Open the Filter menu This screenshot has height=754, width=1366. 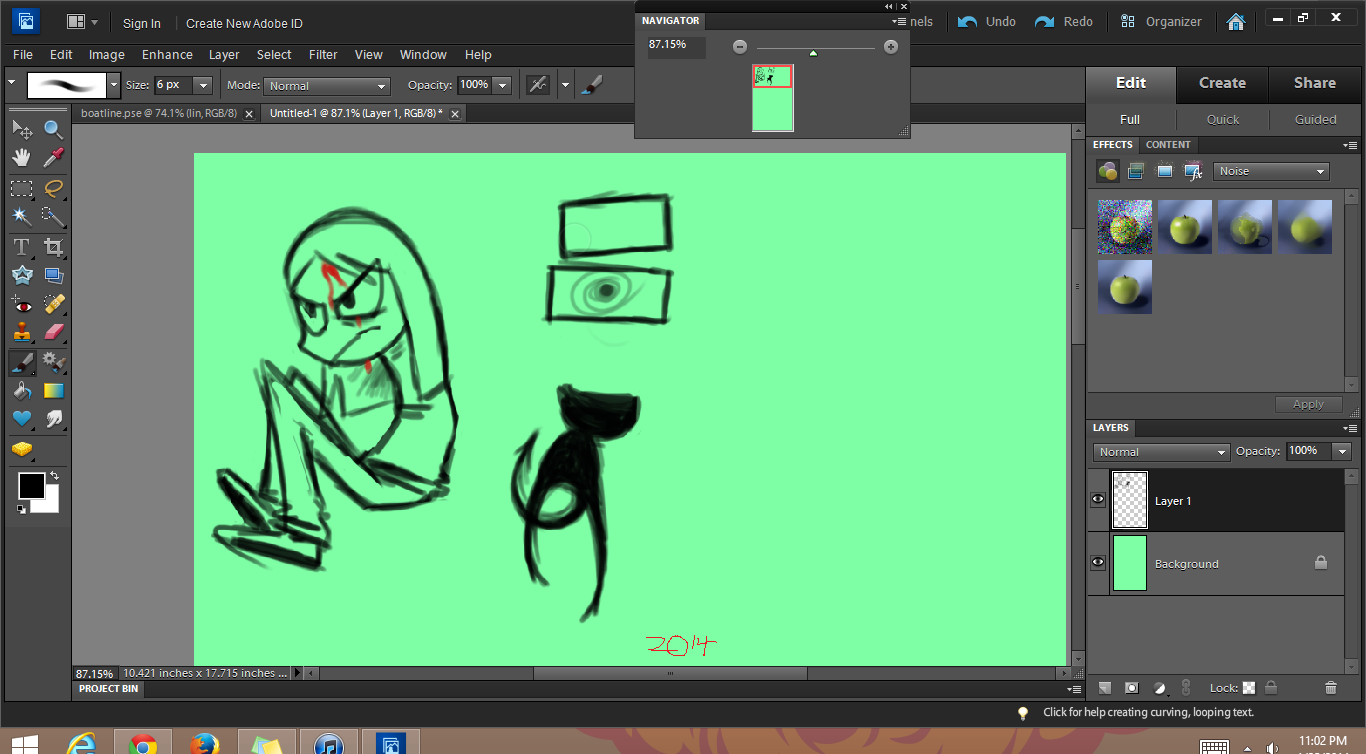[x=323, y=55]
